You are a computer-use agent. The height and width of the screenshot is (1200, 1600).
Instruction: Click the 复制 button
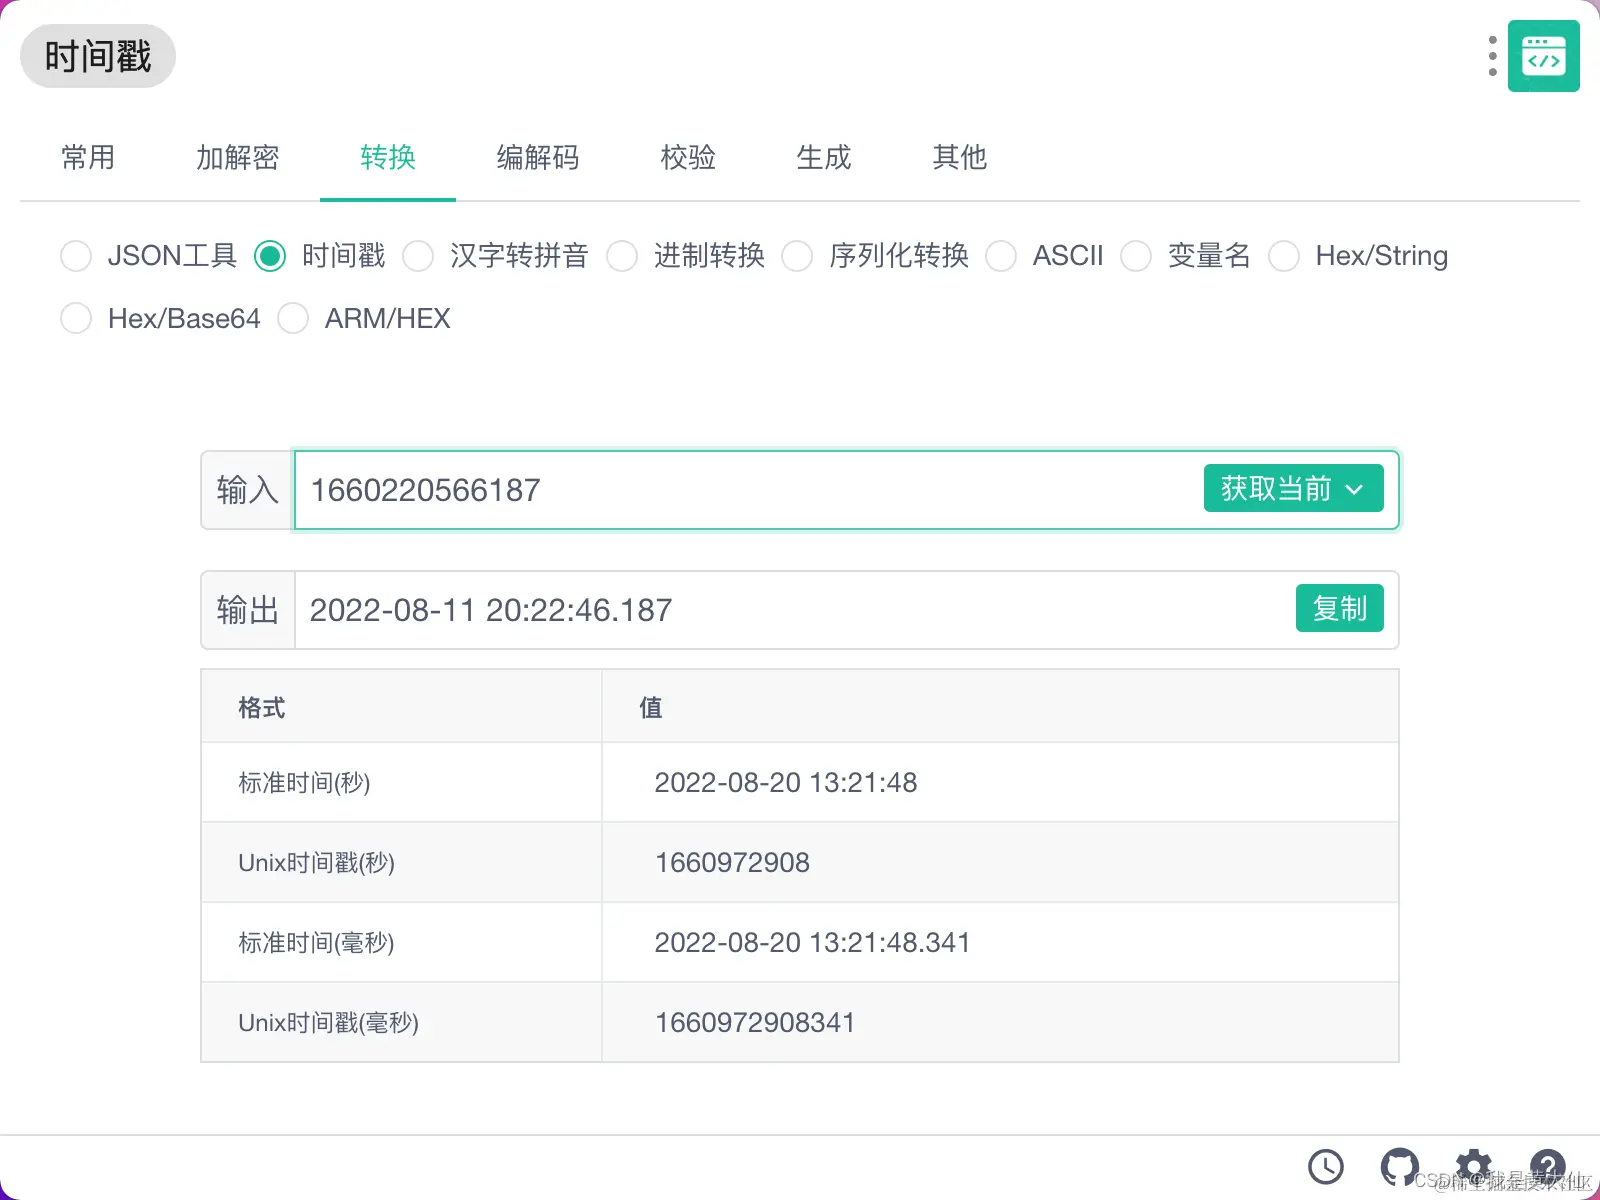pos(1339,609)
